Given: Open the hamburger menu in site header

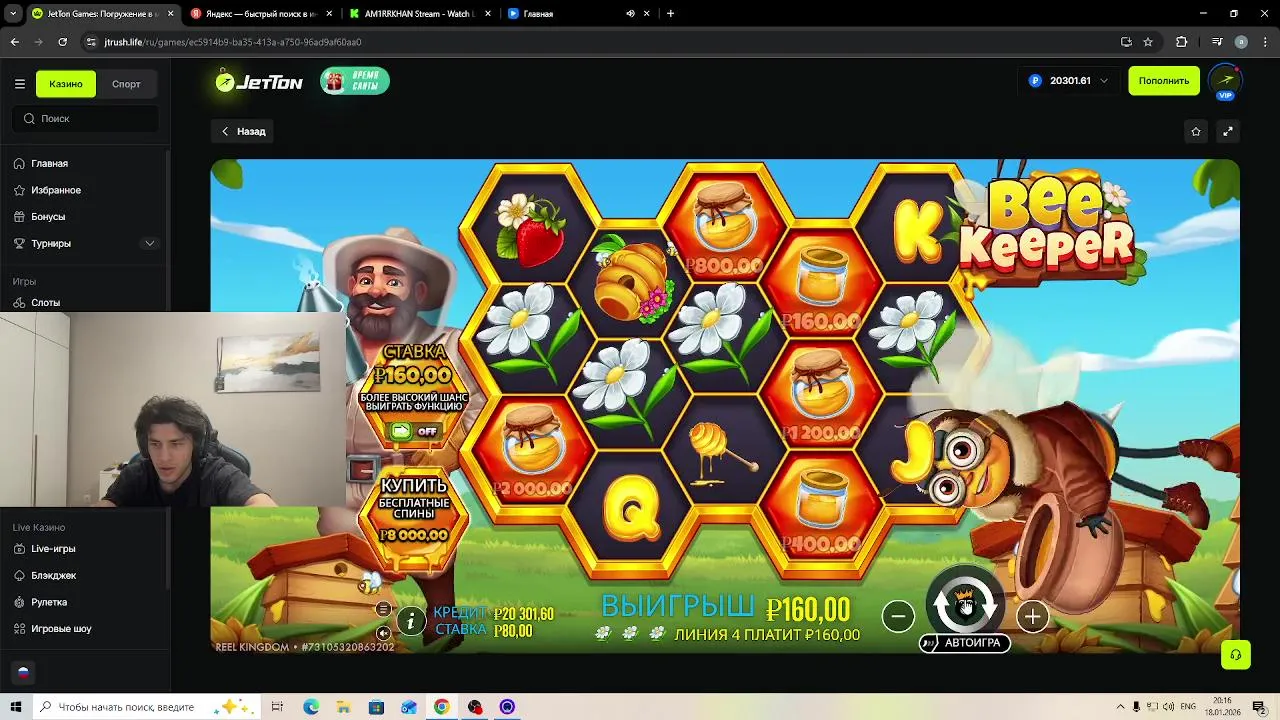Looking at the screenshot, I should (x=19, y=84).
